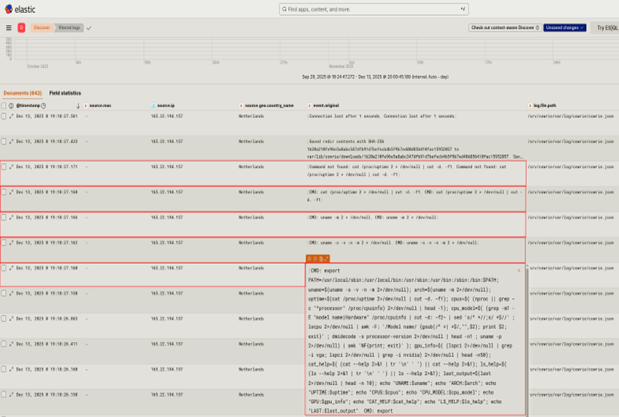Screen dimensions: 619x417
Task: Click the Check out context-aware Discover button
Action: click(x=505, y=28)
